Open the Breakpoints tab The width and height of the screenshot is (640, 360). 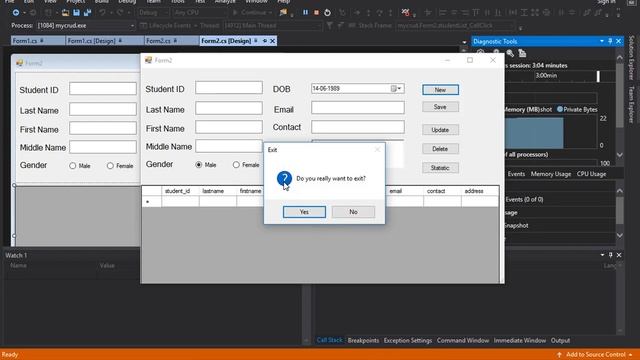(363, 340)
